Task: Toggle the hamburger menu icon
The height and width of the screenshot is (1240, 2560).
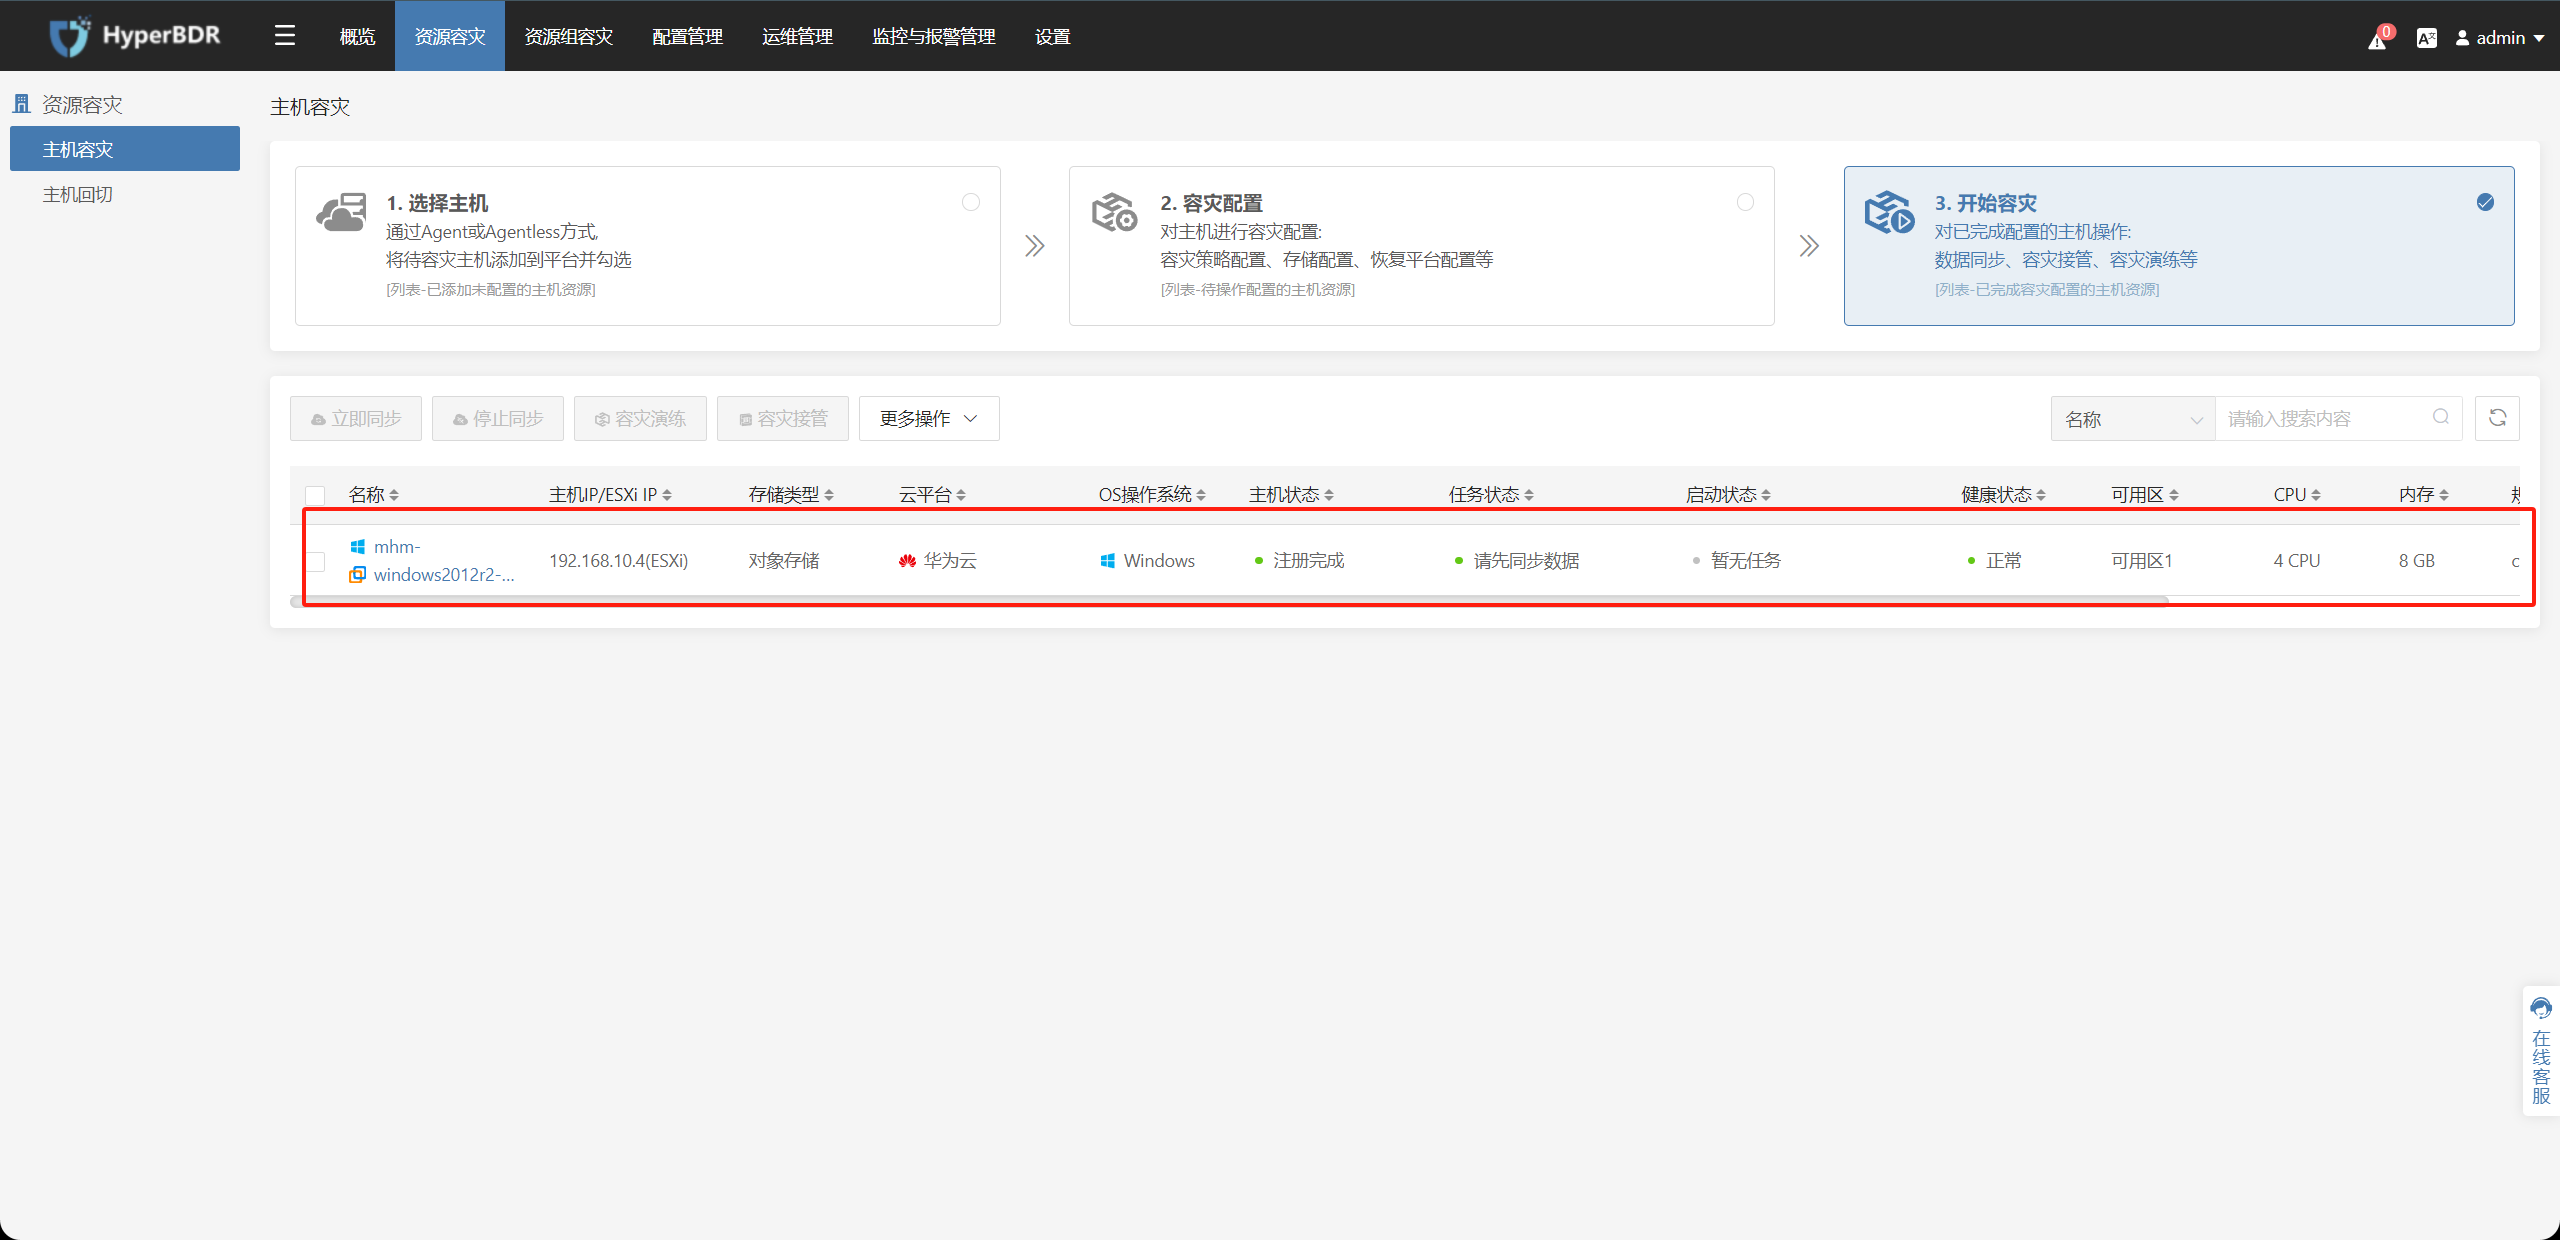Action: click(x=285, y=36)
